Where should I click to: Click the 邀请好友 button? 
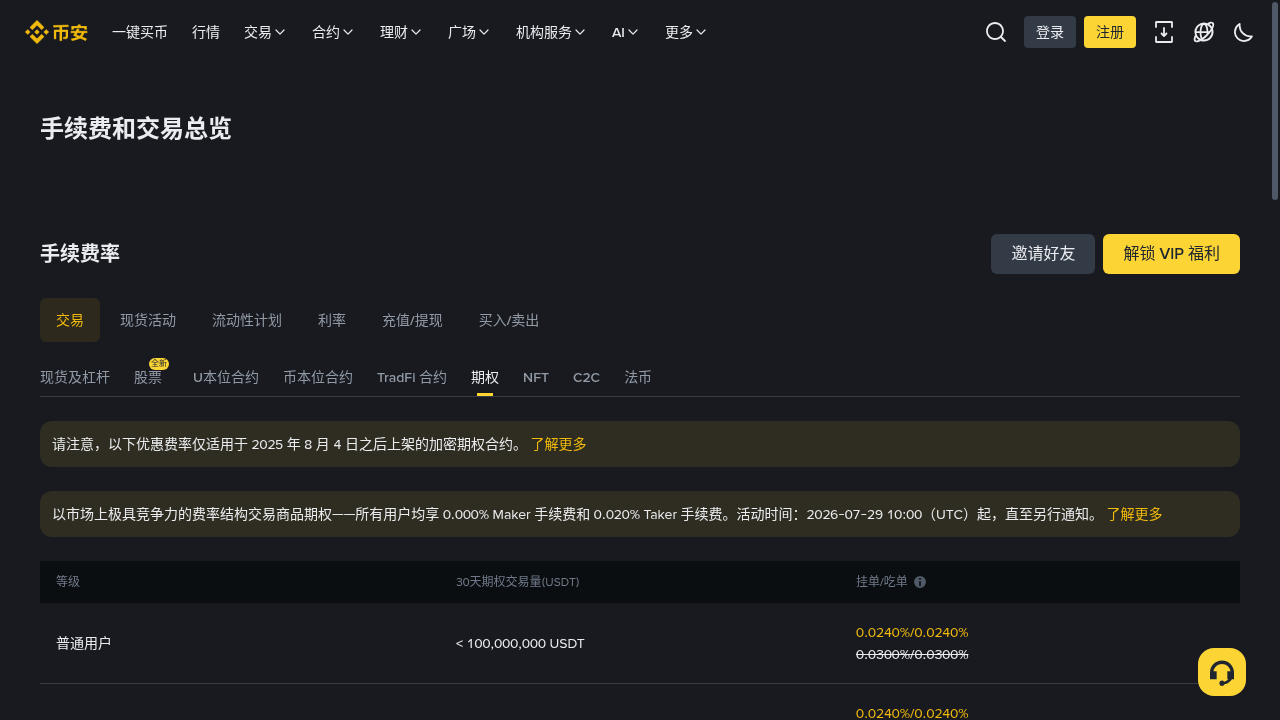(1043, 254)
